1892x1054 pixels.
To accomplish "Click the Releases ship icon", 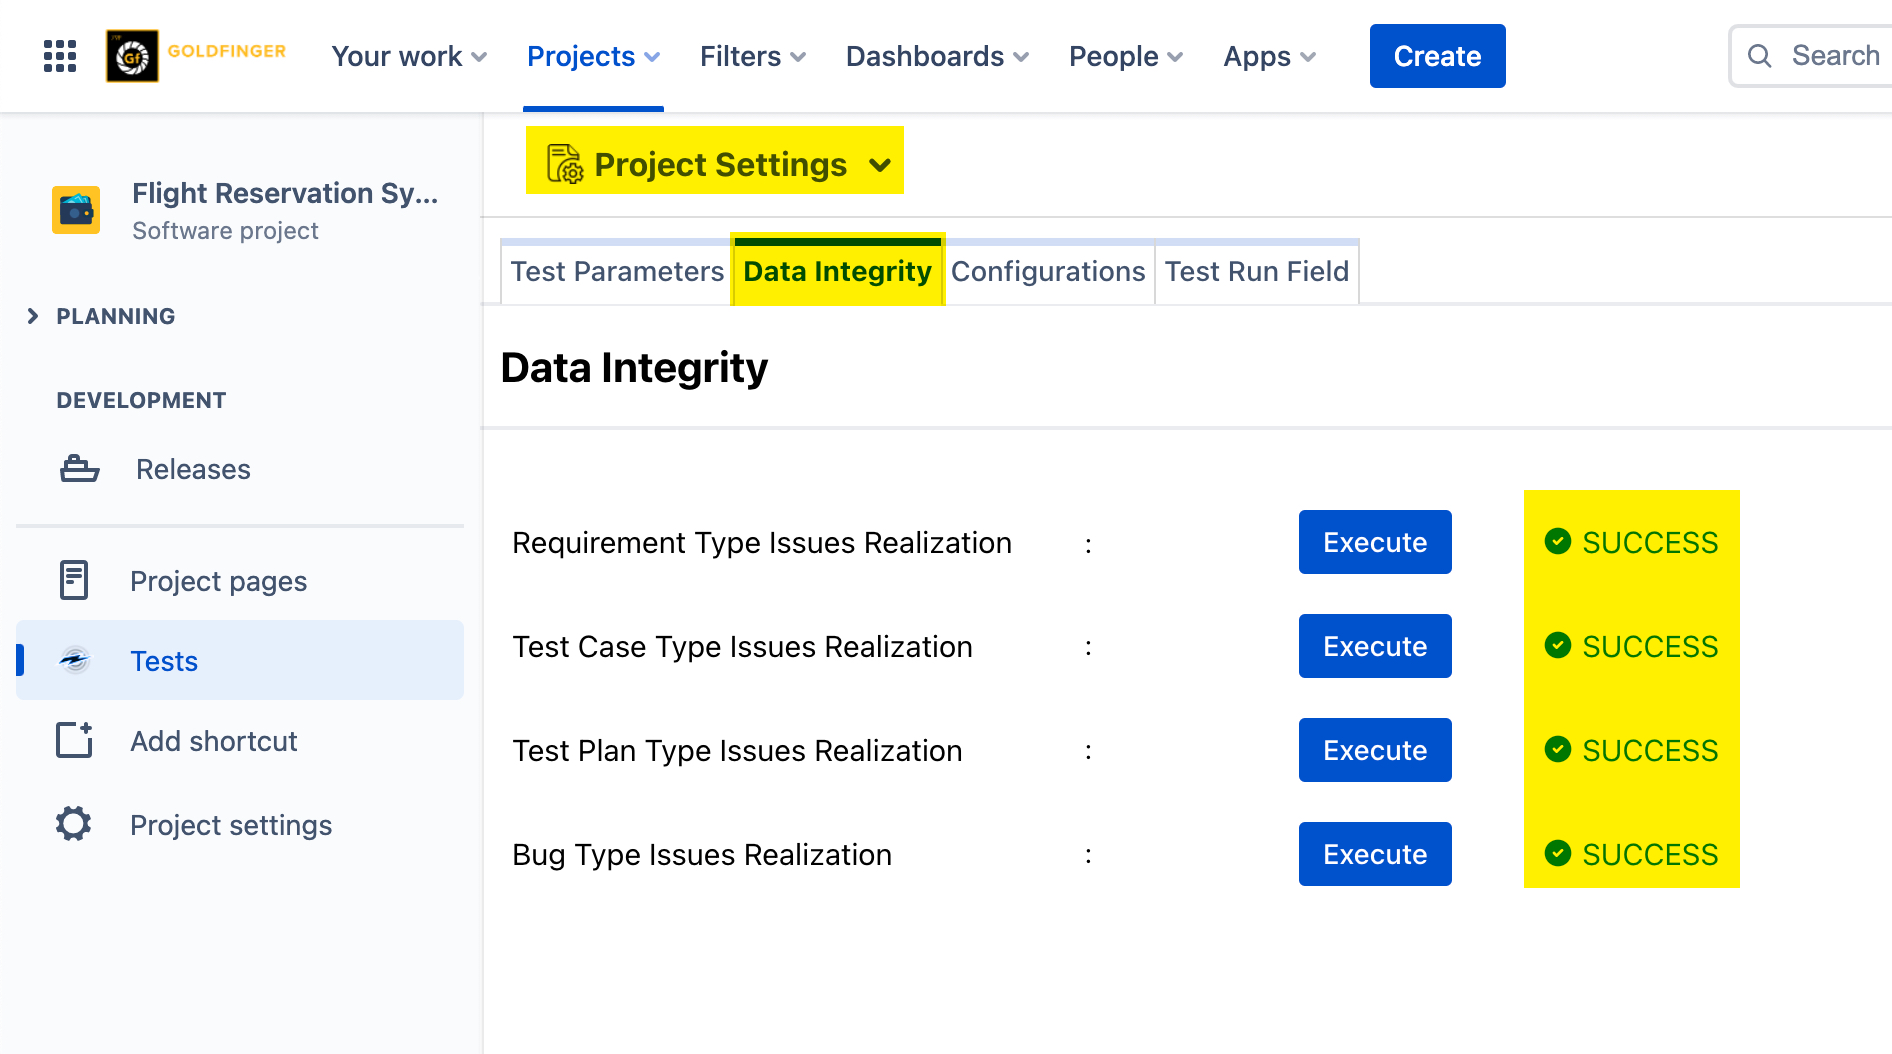I will 80,469.
